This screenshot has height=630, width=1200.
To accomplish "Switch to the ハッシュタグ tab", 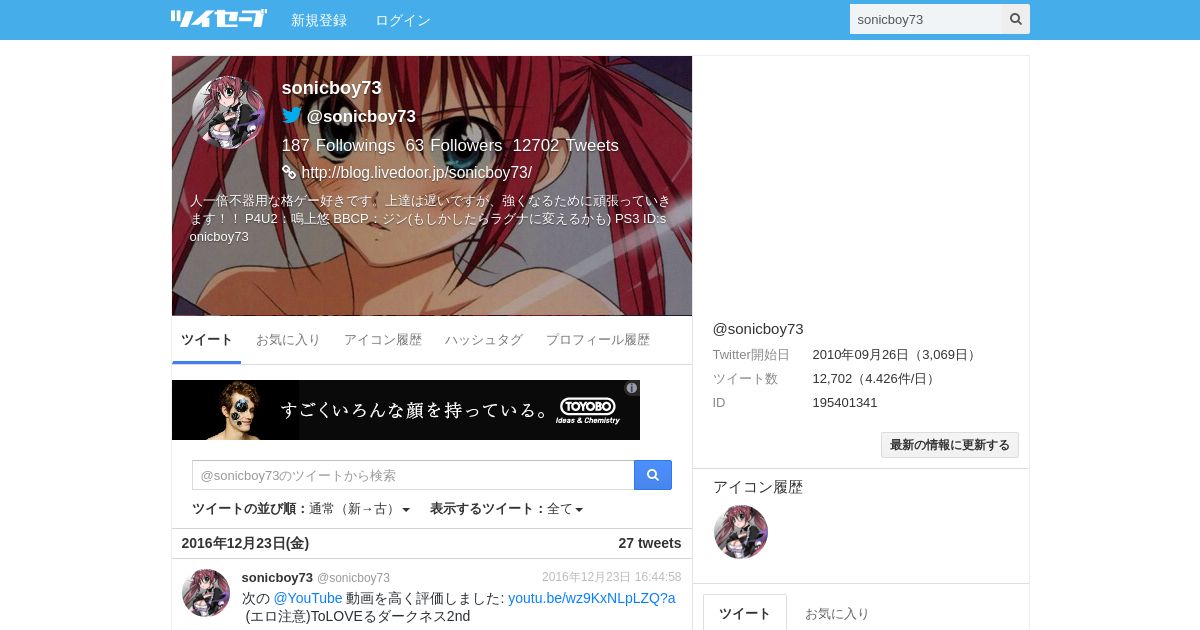I will pyautogui.click(x=484, y=340).
